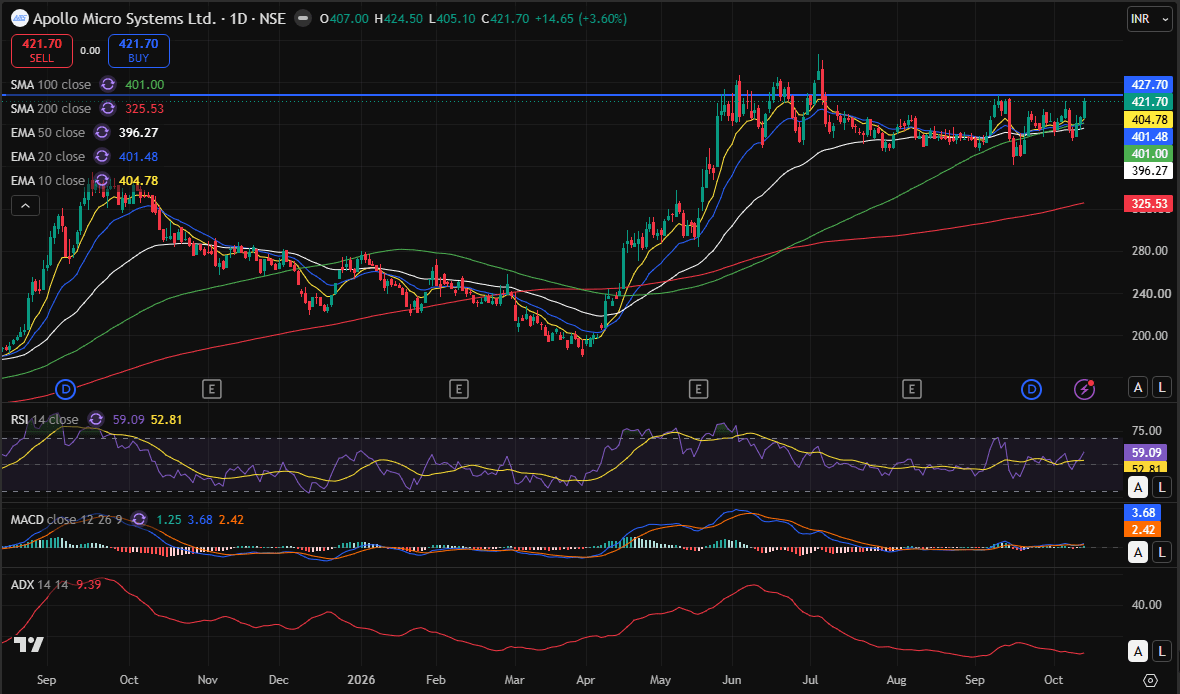Select the SMA 100 close indicator label
Image resolution: width=1180 pixels, height=694 pixels.
pyautogui.click(x=50, y=84)
